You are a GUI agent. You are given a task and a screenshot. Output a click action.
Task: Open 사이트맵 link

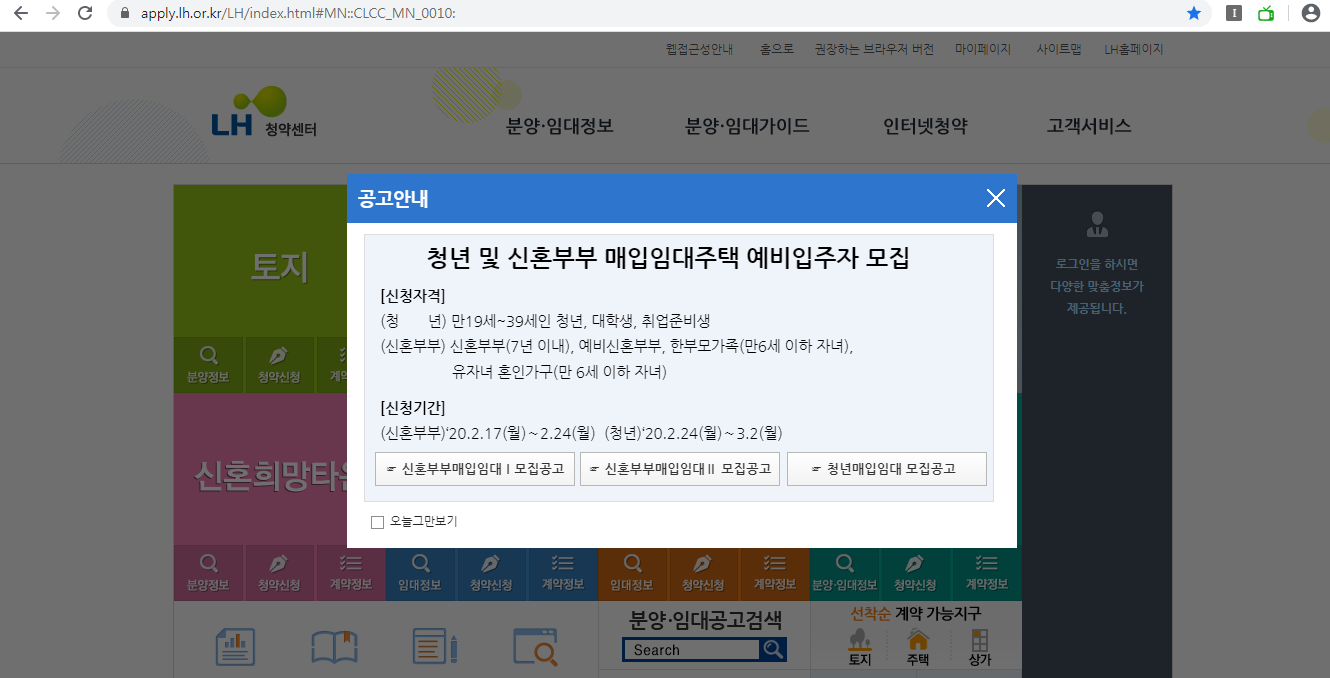1059,49
